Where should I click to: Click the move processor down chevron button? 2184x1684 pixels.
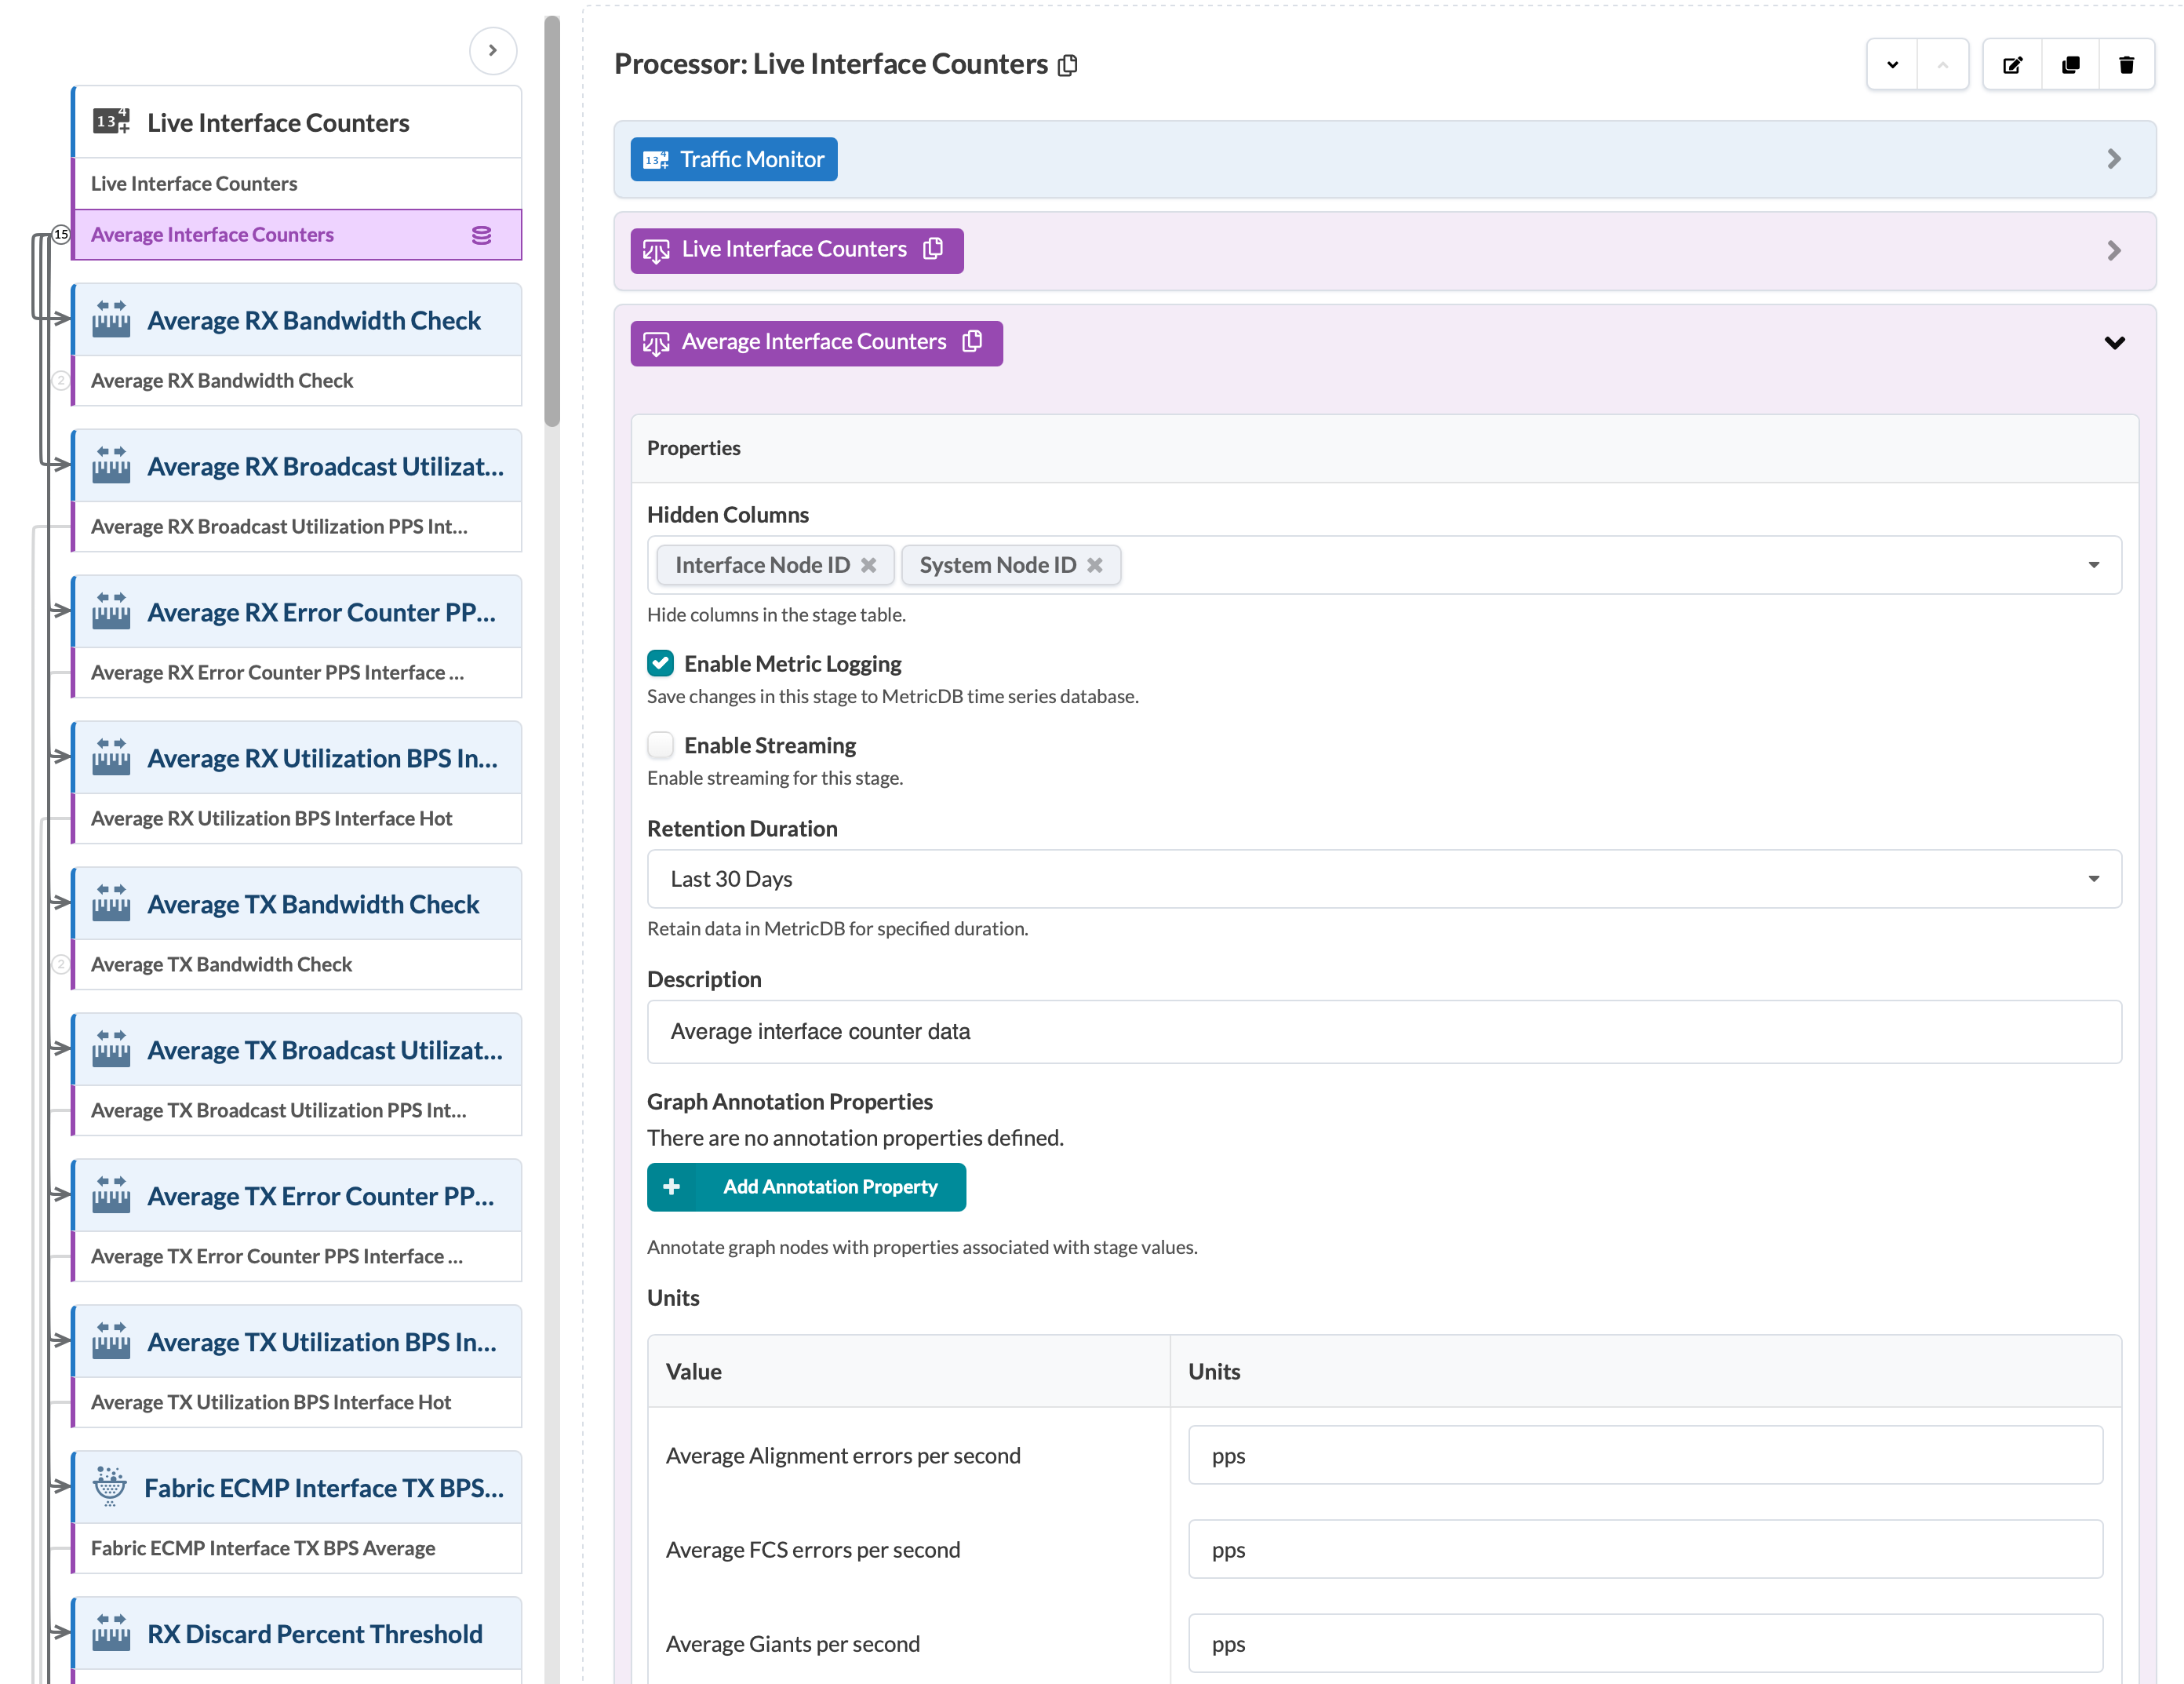1892,65
